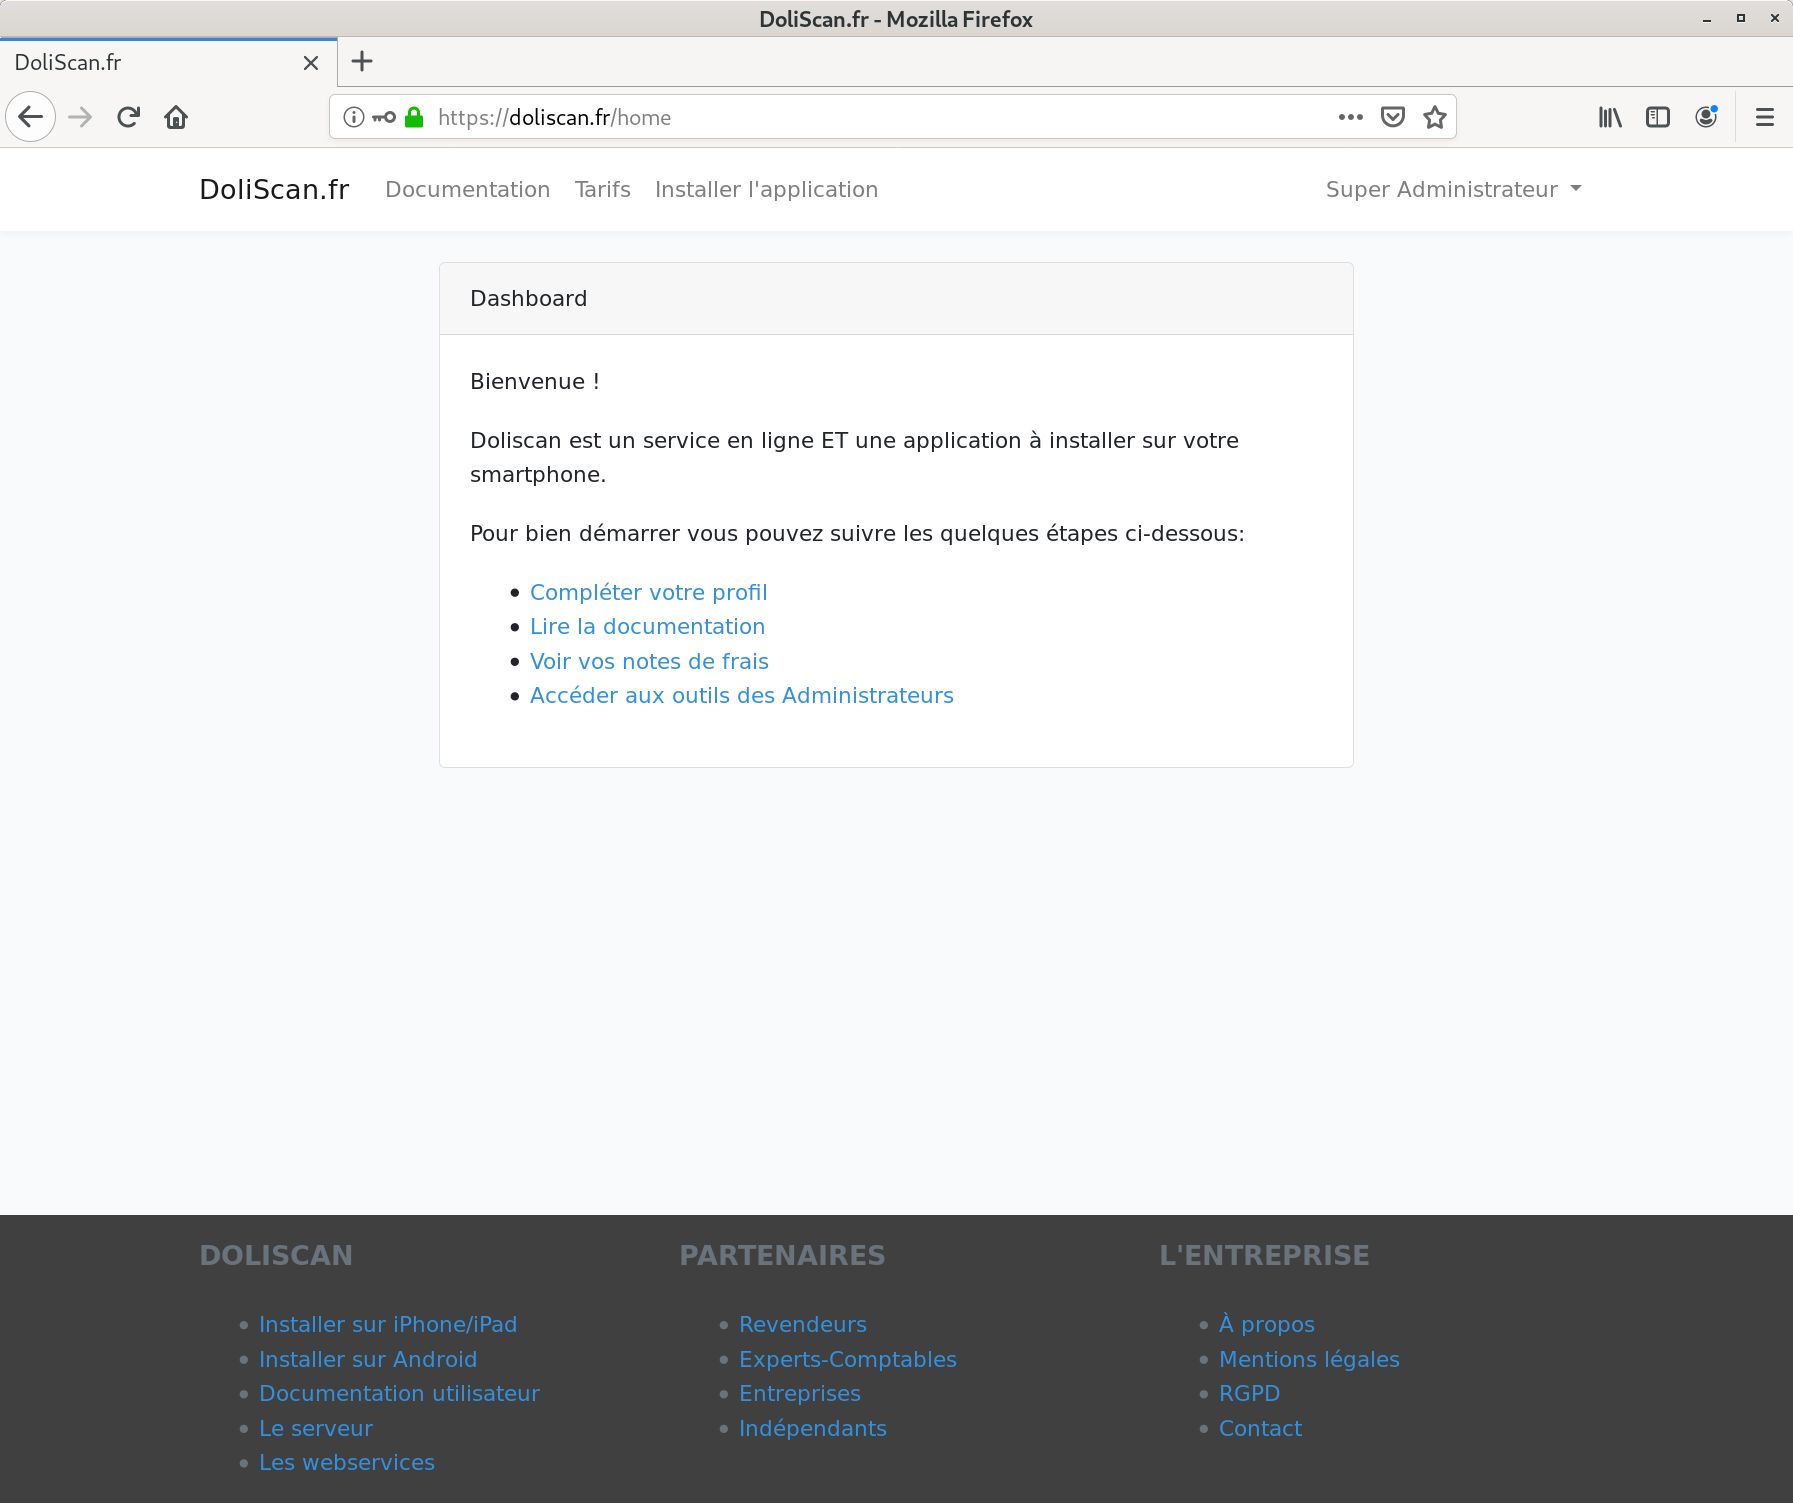Click the browser back arrow button
Screen dimensions: 1793x1503
(31, 117)
